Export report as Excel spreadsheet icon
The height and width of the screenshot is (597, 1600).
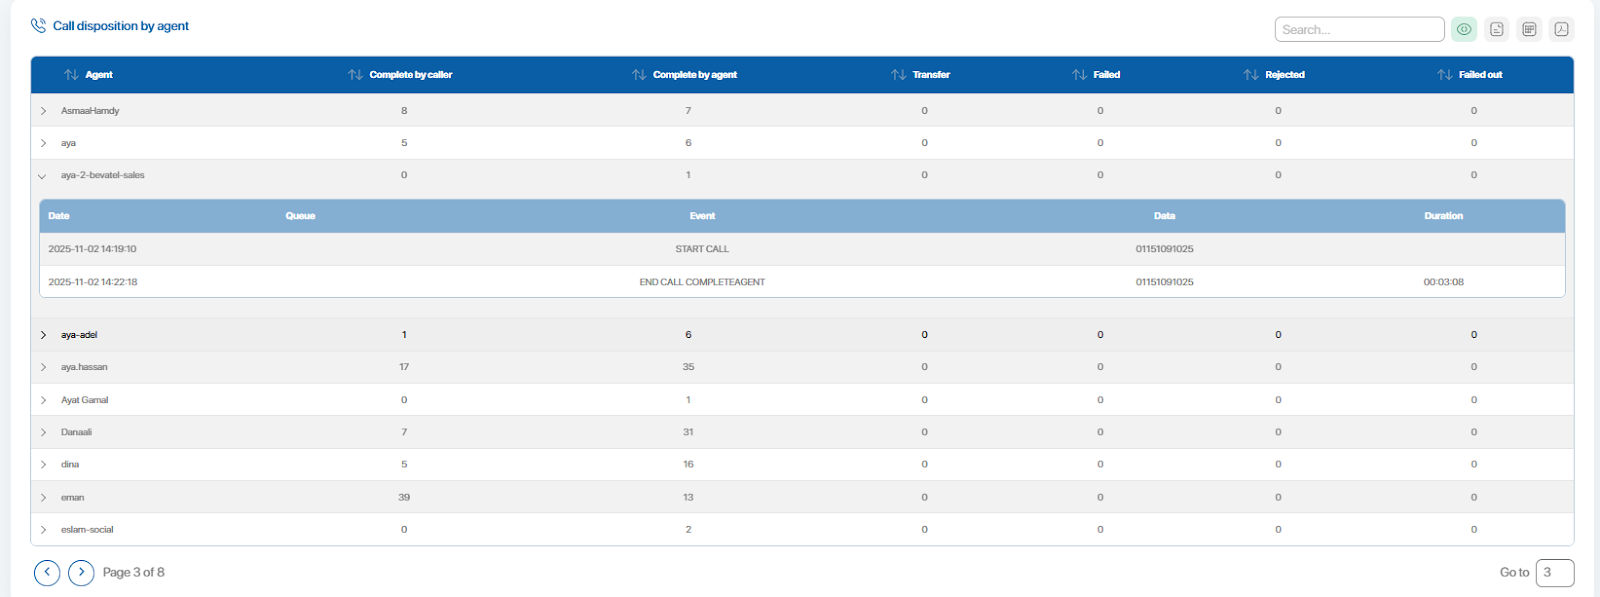(1529, 29)
